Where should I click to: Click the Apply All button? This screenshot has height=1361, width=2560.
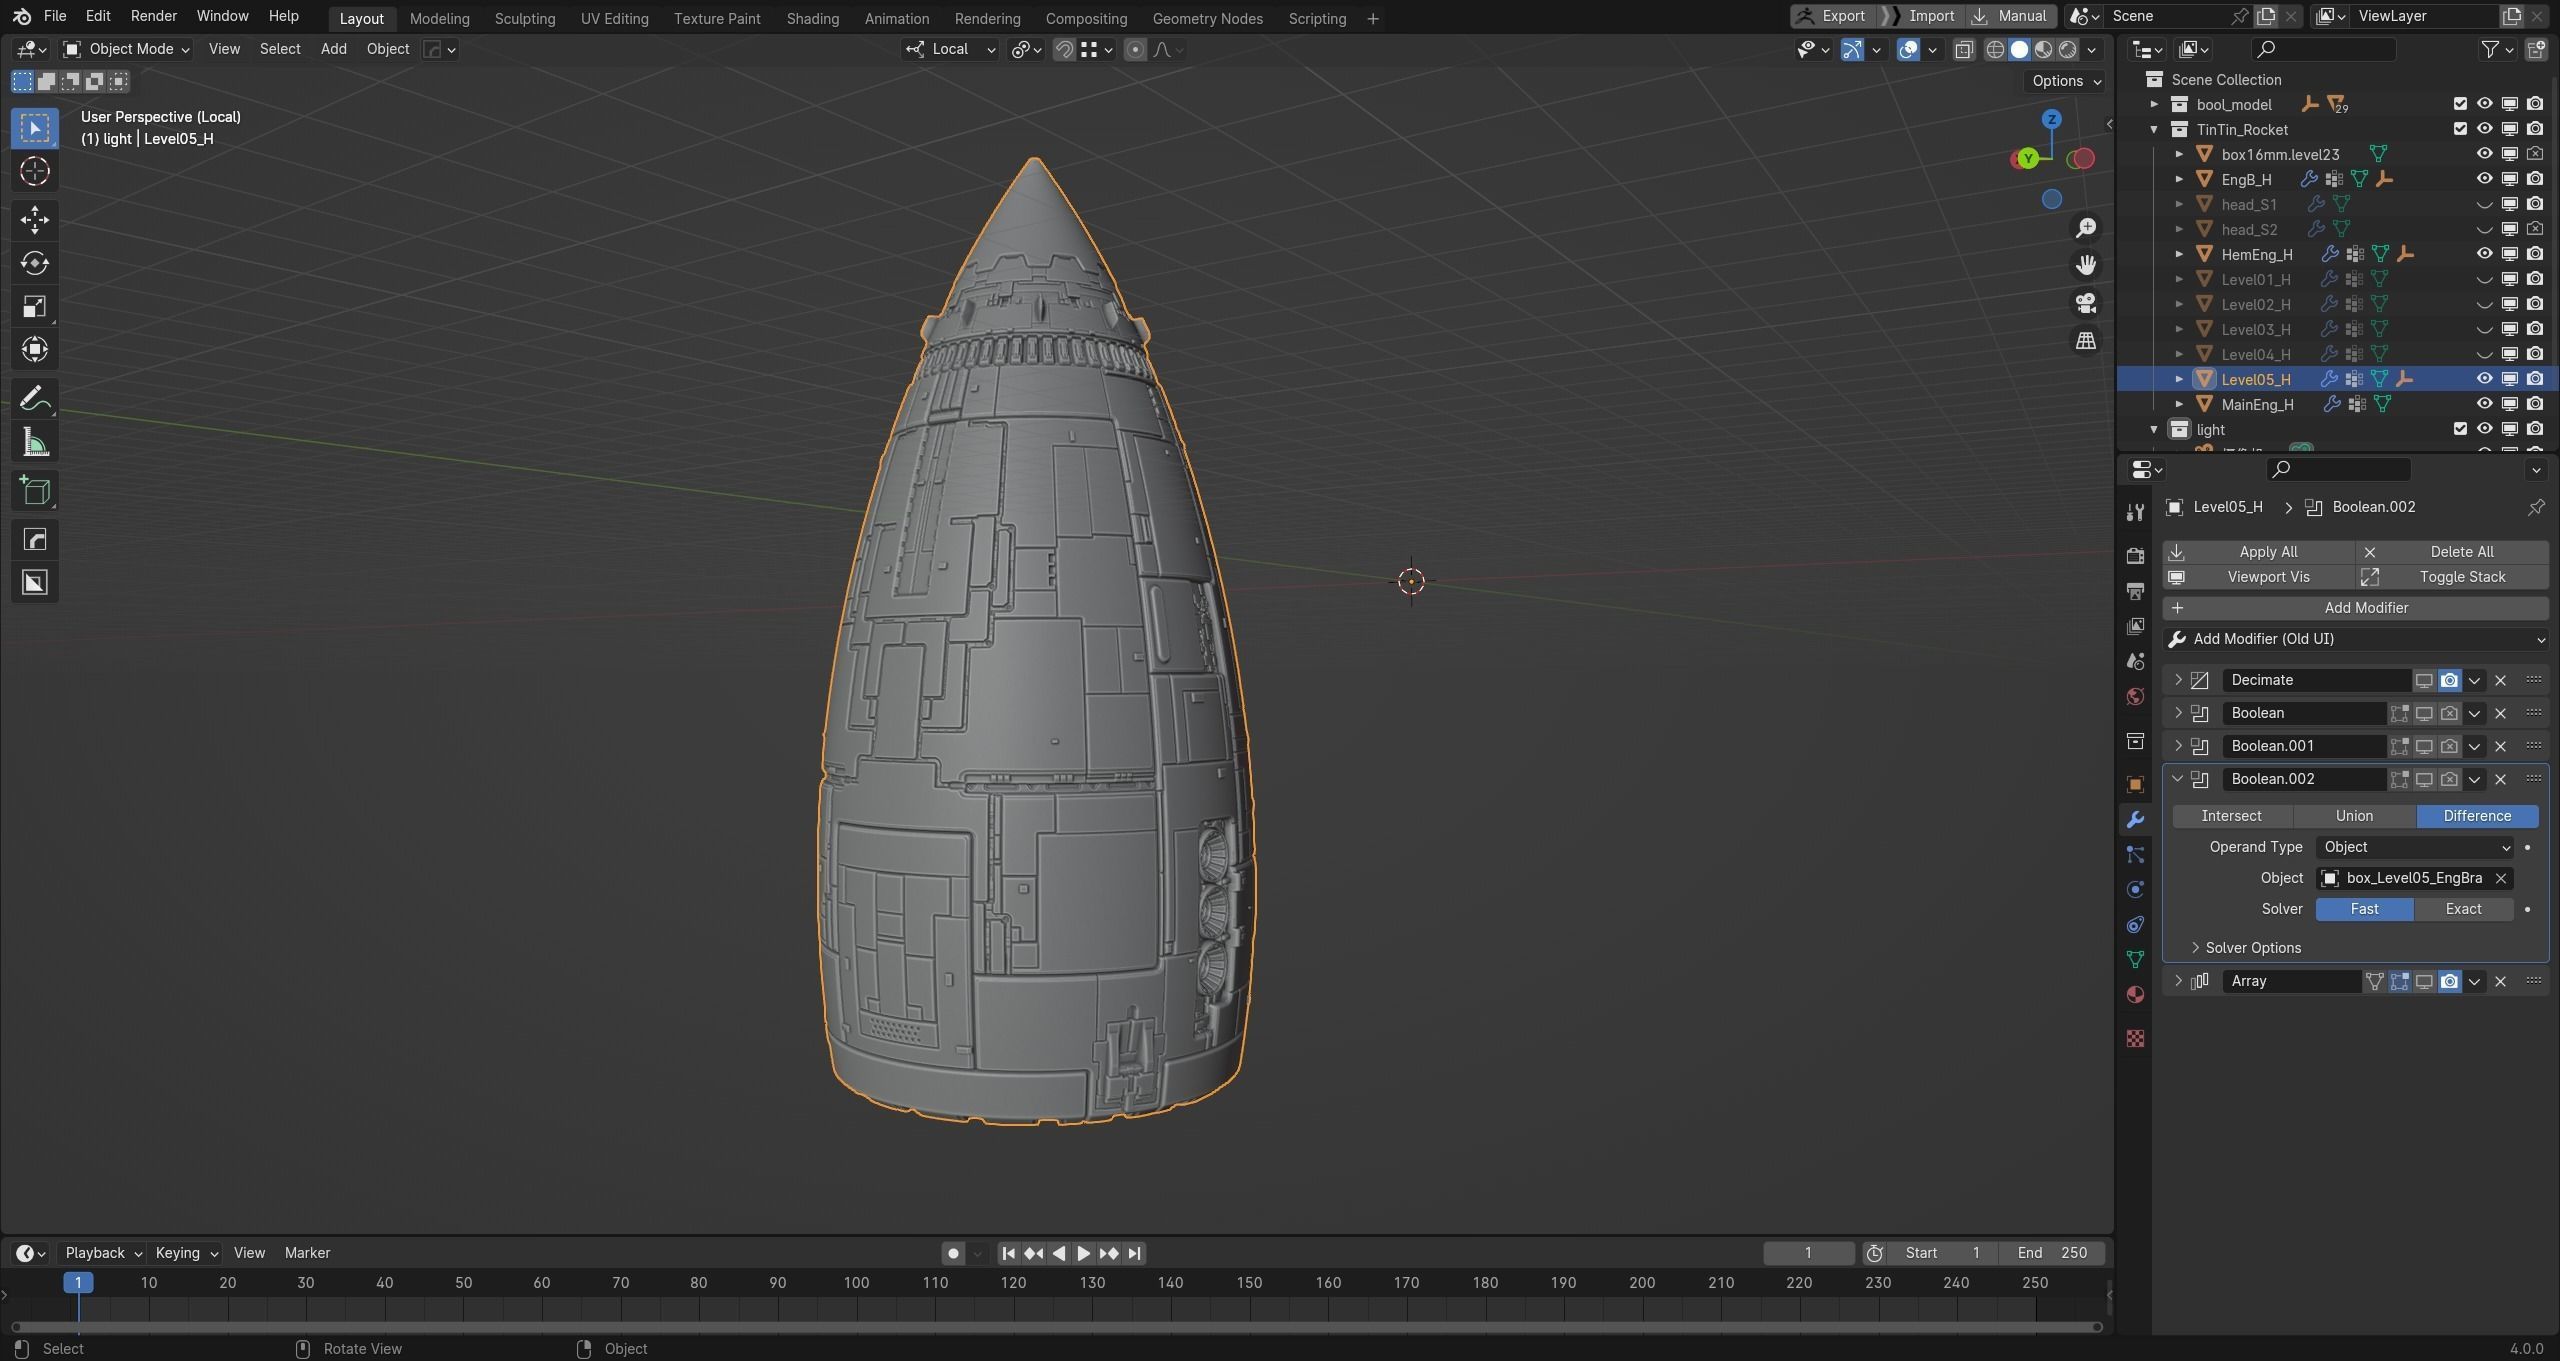(x=2267, y=552)
